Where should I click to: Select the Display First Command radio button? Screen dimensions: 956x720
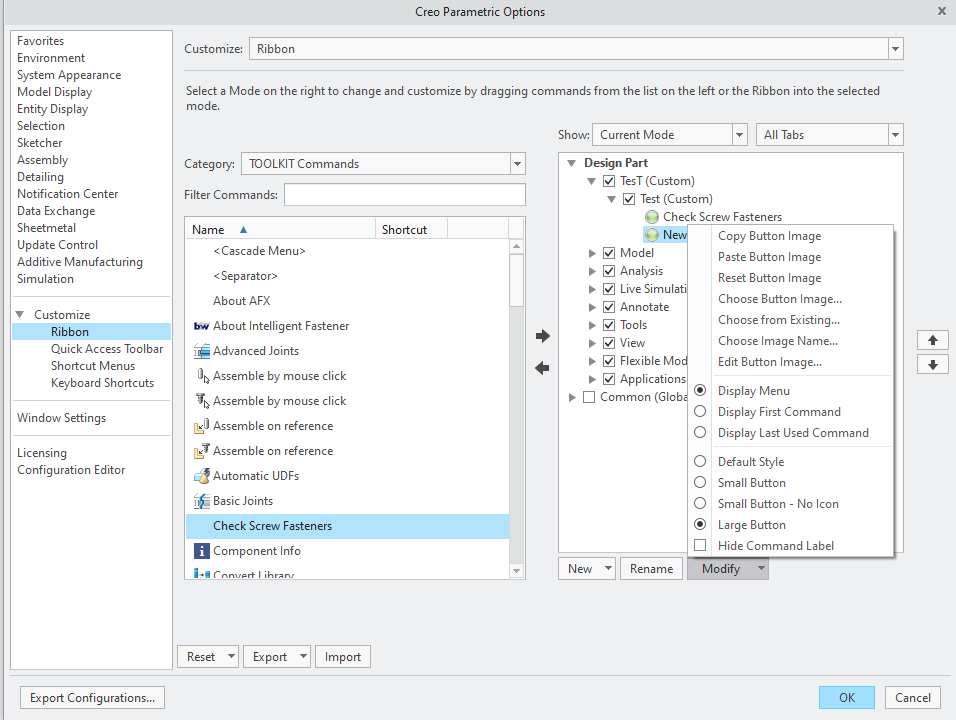(x=700, y=411)
